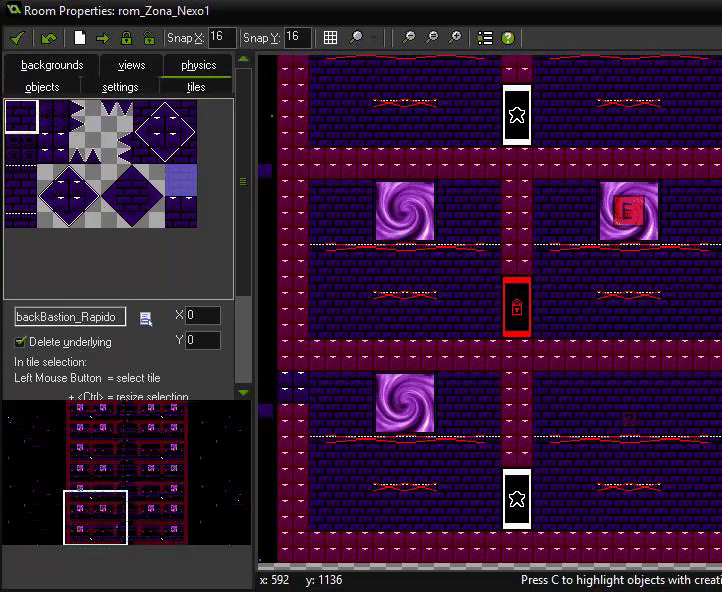This screenshot has height=592, width=722.
Task: Select the red locked door in the room
Action: tap(517, 307)
